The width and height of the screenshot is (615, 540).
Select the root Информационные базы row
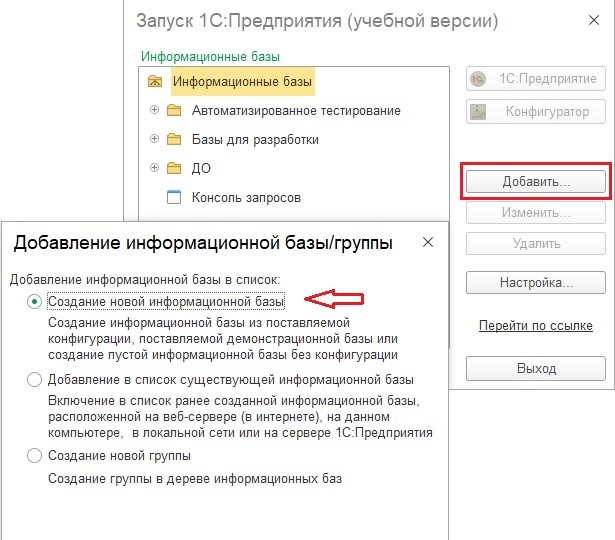[242, 82]
